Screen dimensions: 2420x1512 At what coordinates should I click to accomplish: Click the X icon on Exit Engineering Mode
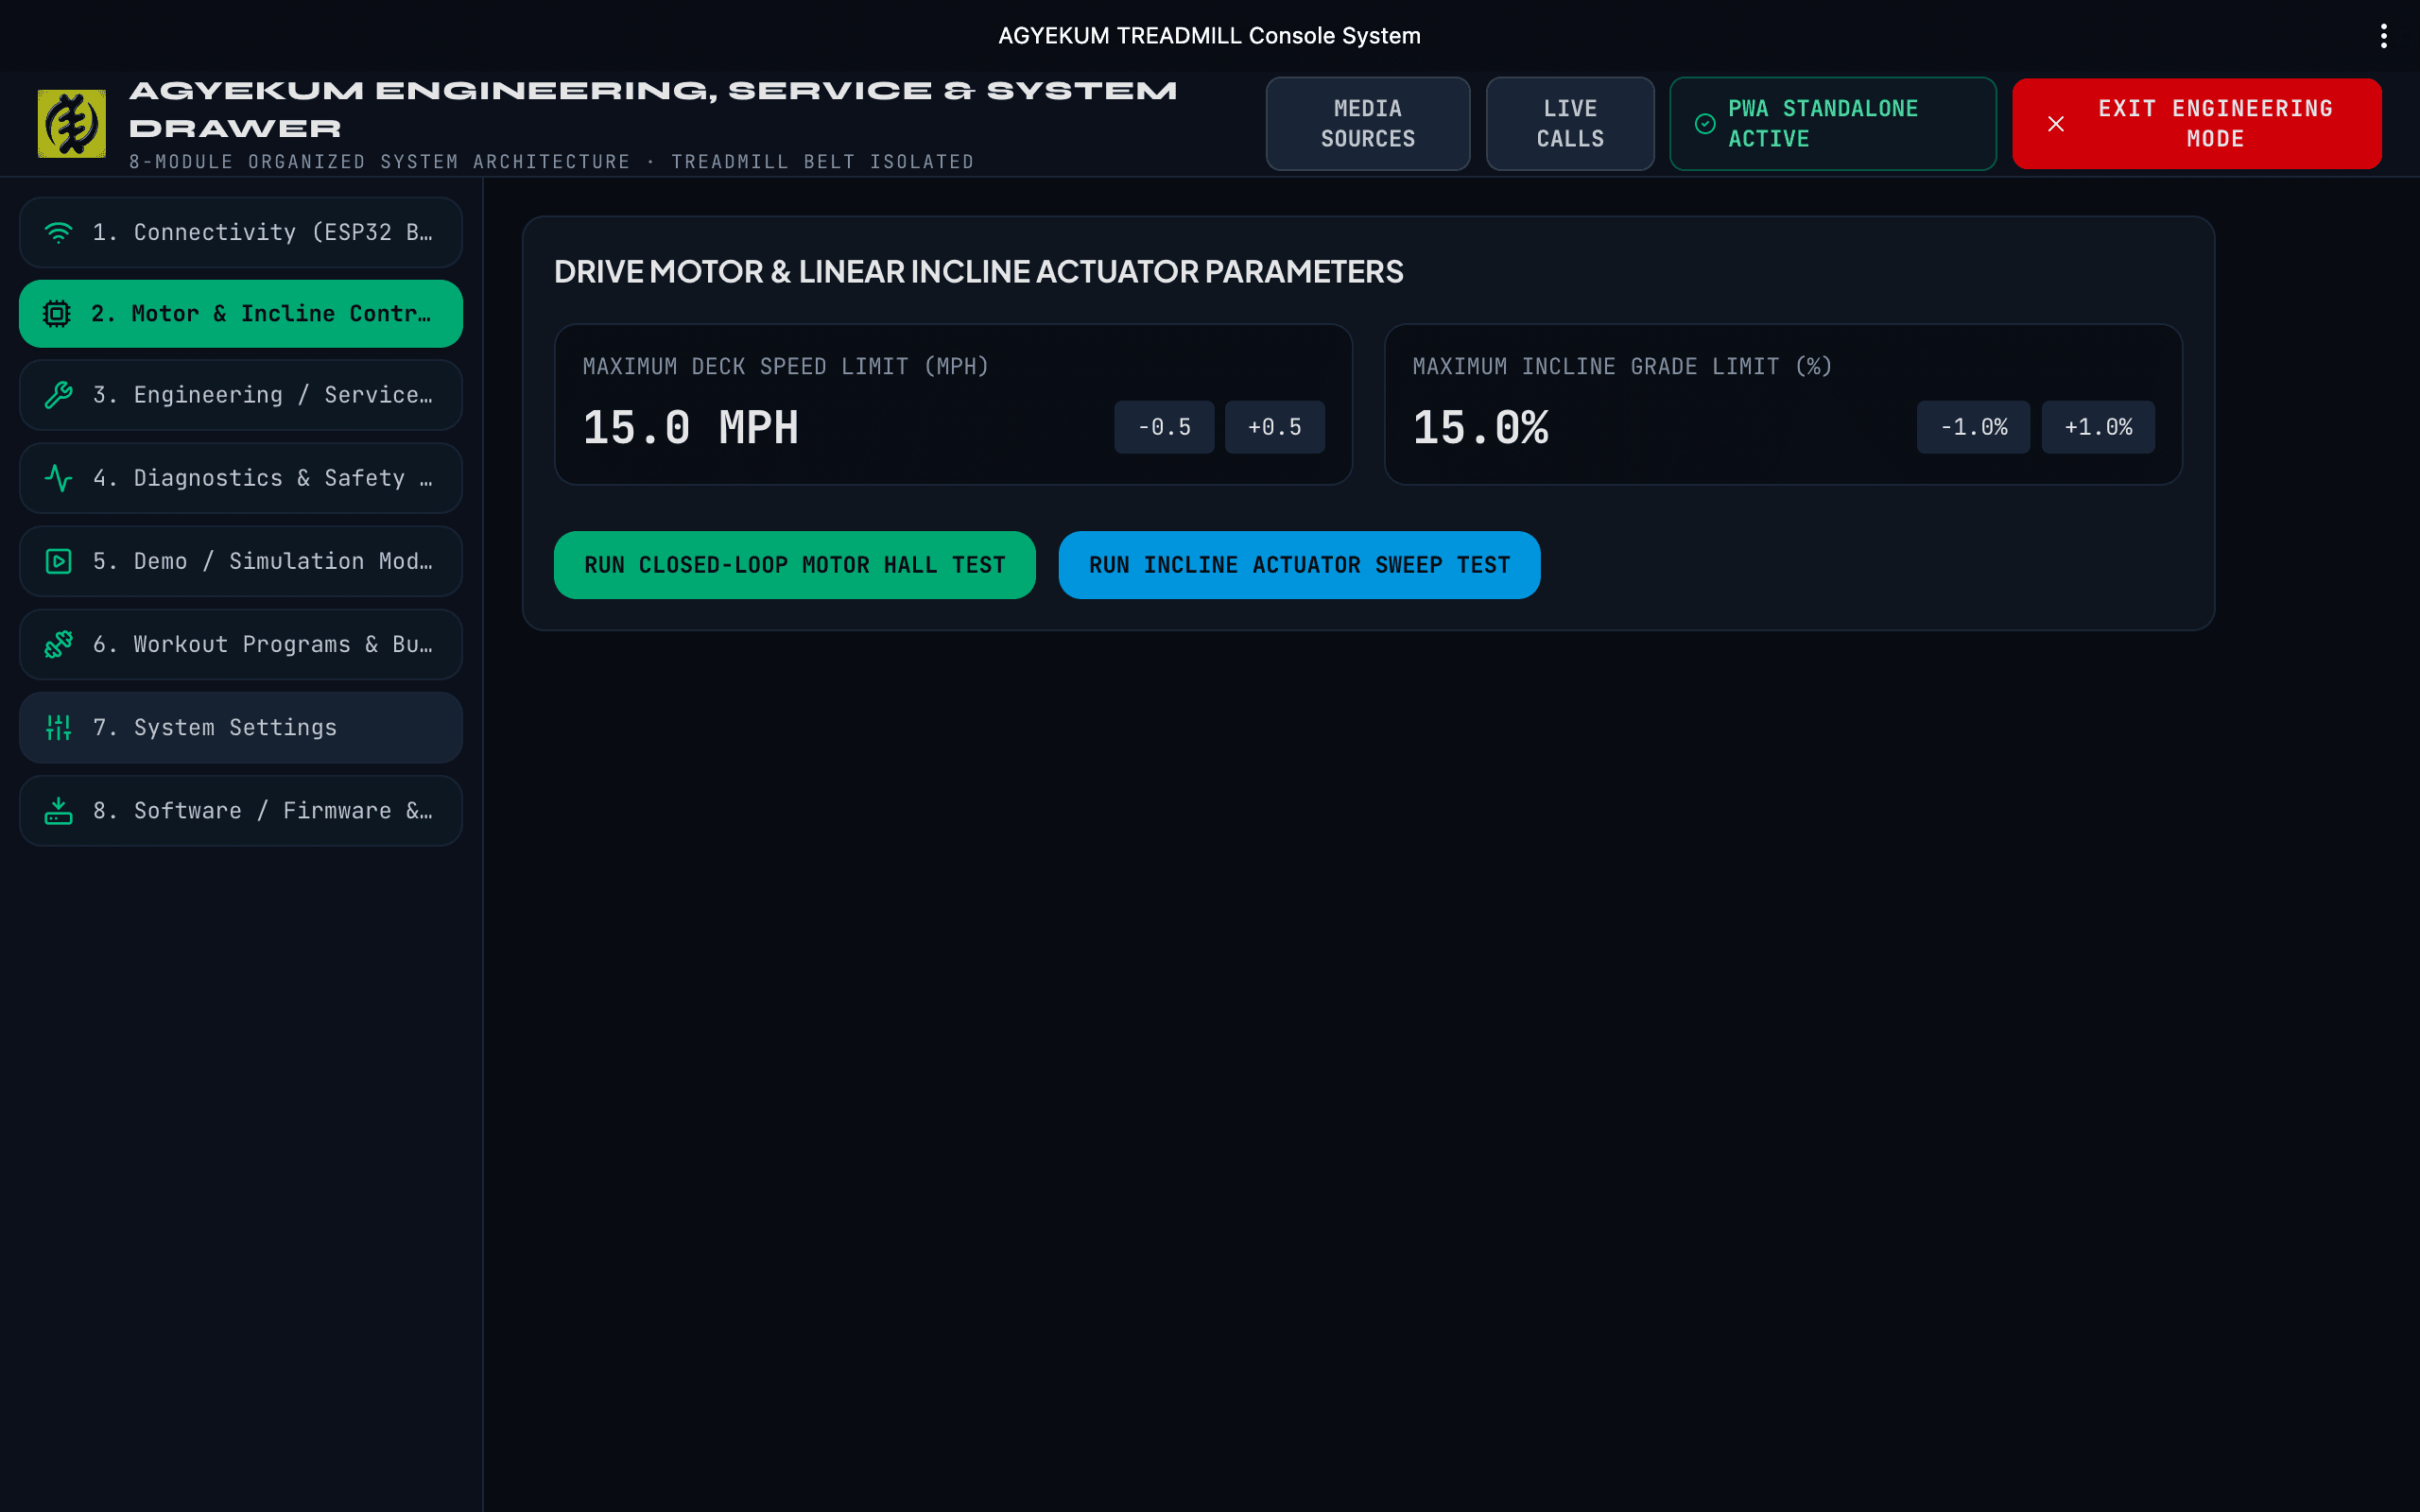click(x=2056, y=124)
